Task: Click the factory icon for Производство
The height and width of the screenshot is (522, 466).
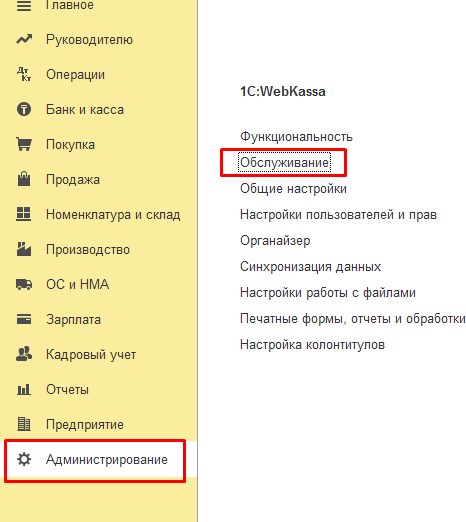Action: pyautogui.click(x=24, y=249)
